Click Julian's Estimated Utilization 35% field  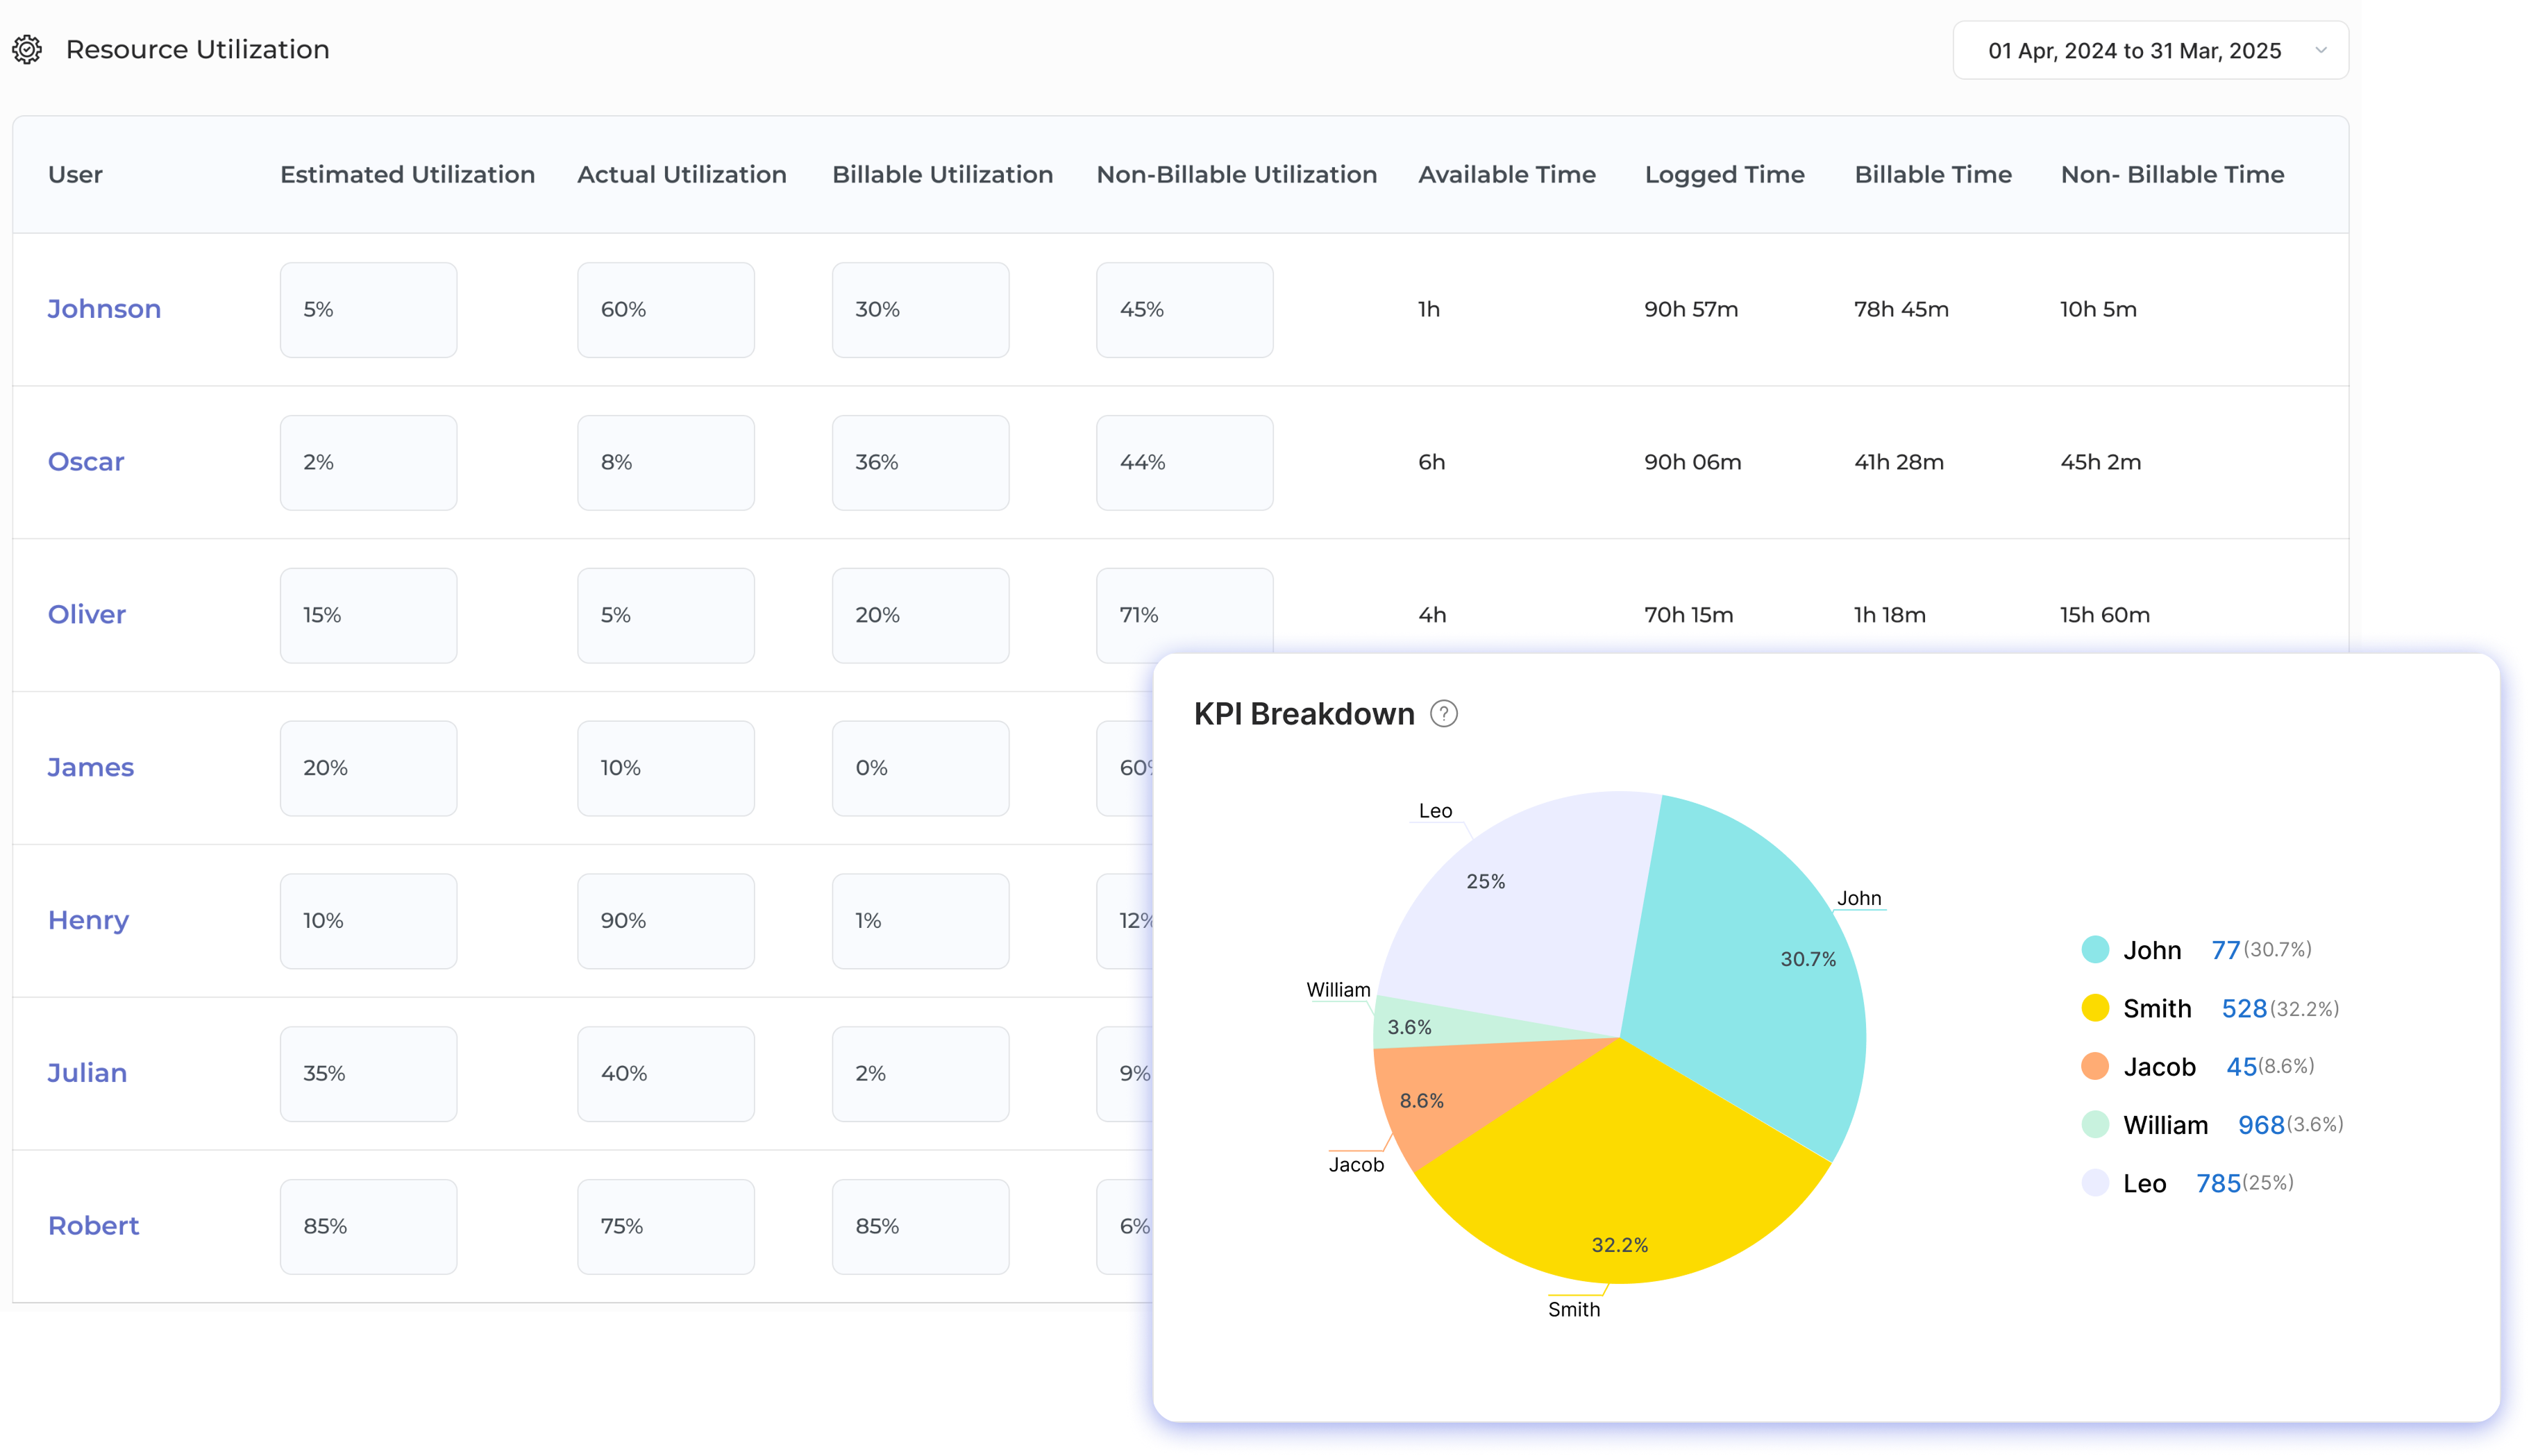(x=368, y=1074)
